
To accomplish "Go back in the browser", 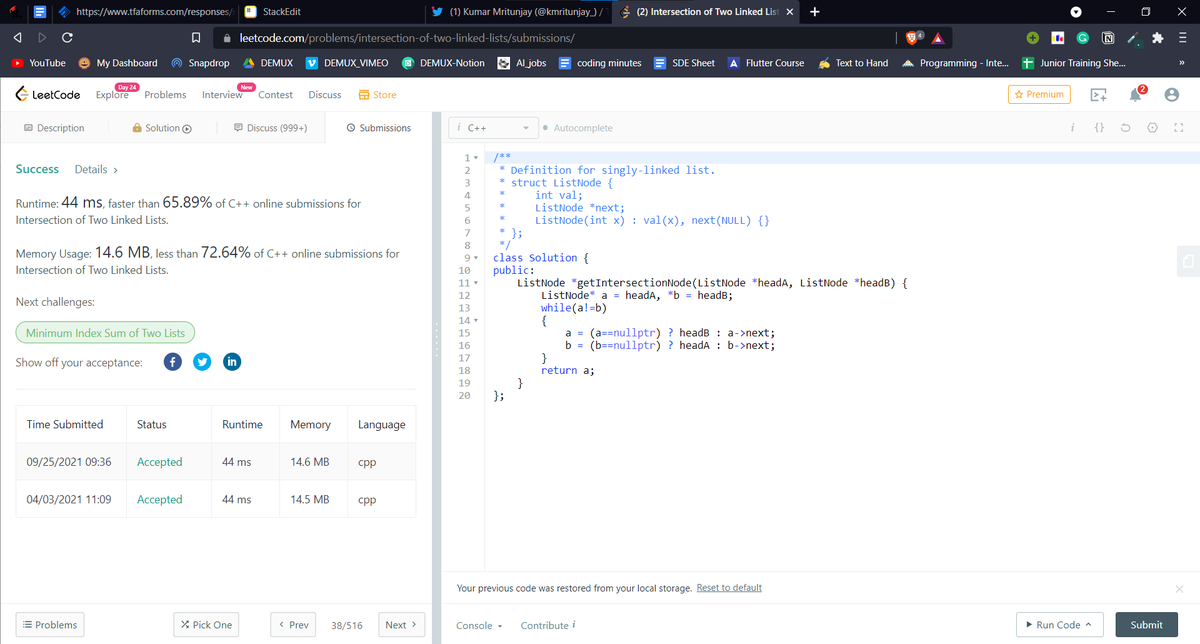I will tap(17, 37).
